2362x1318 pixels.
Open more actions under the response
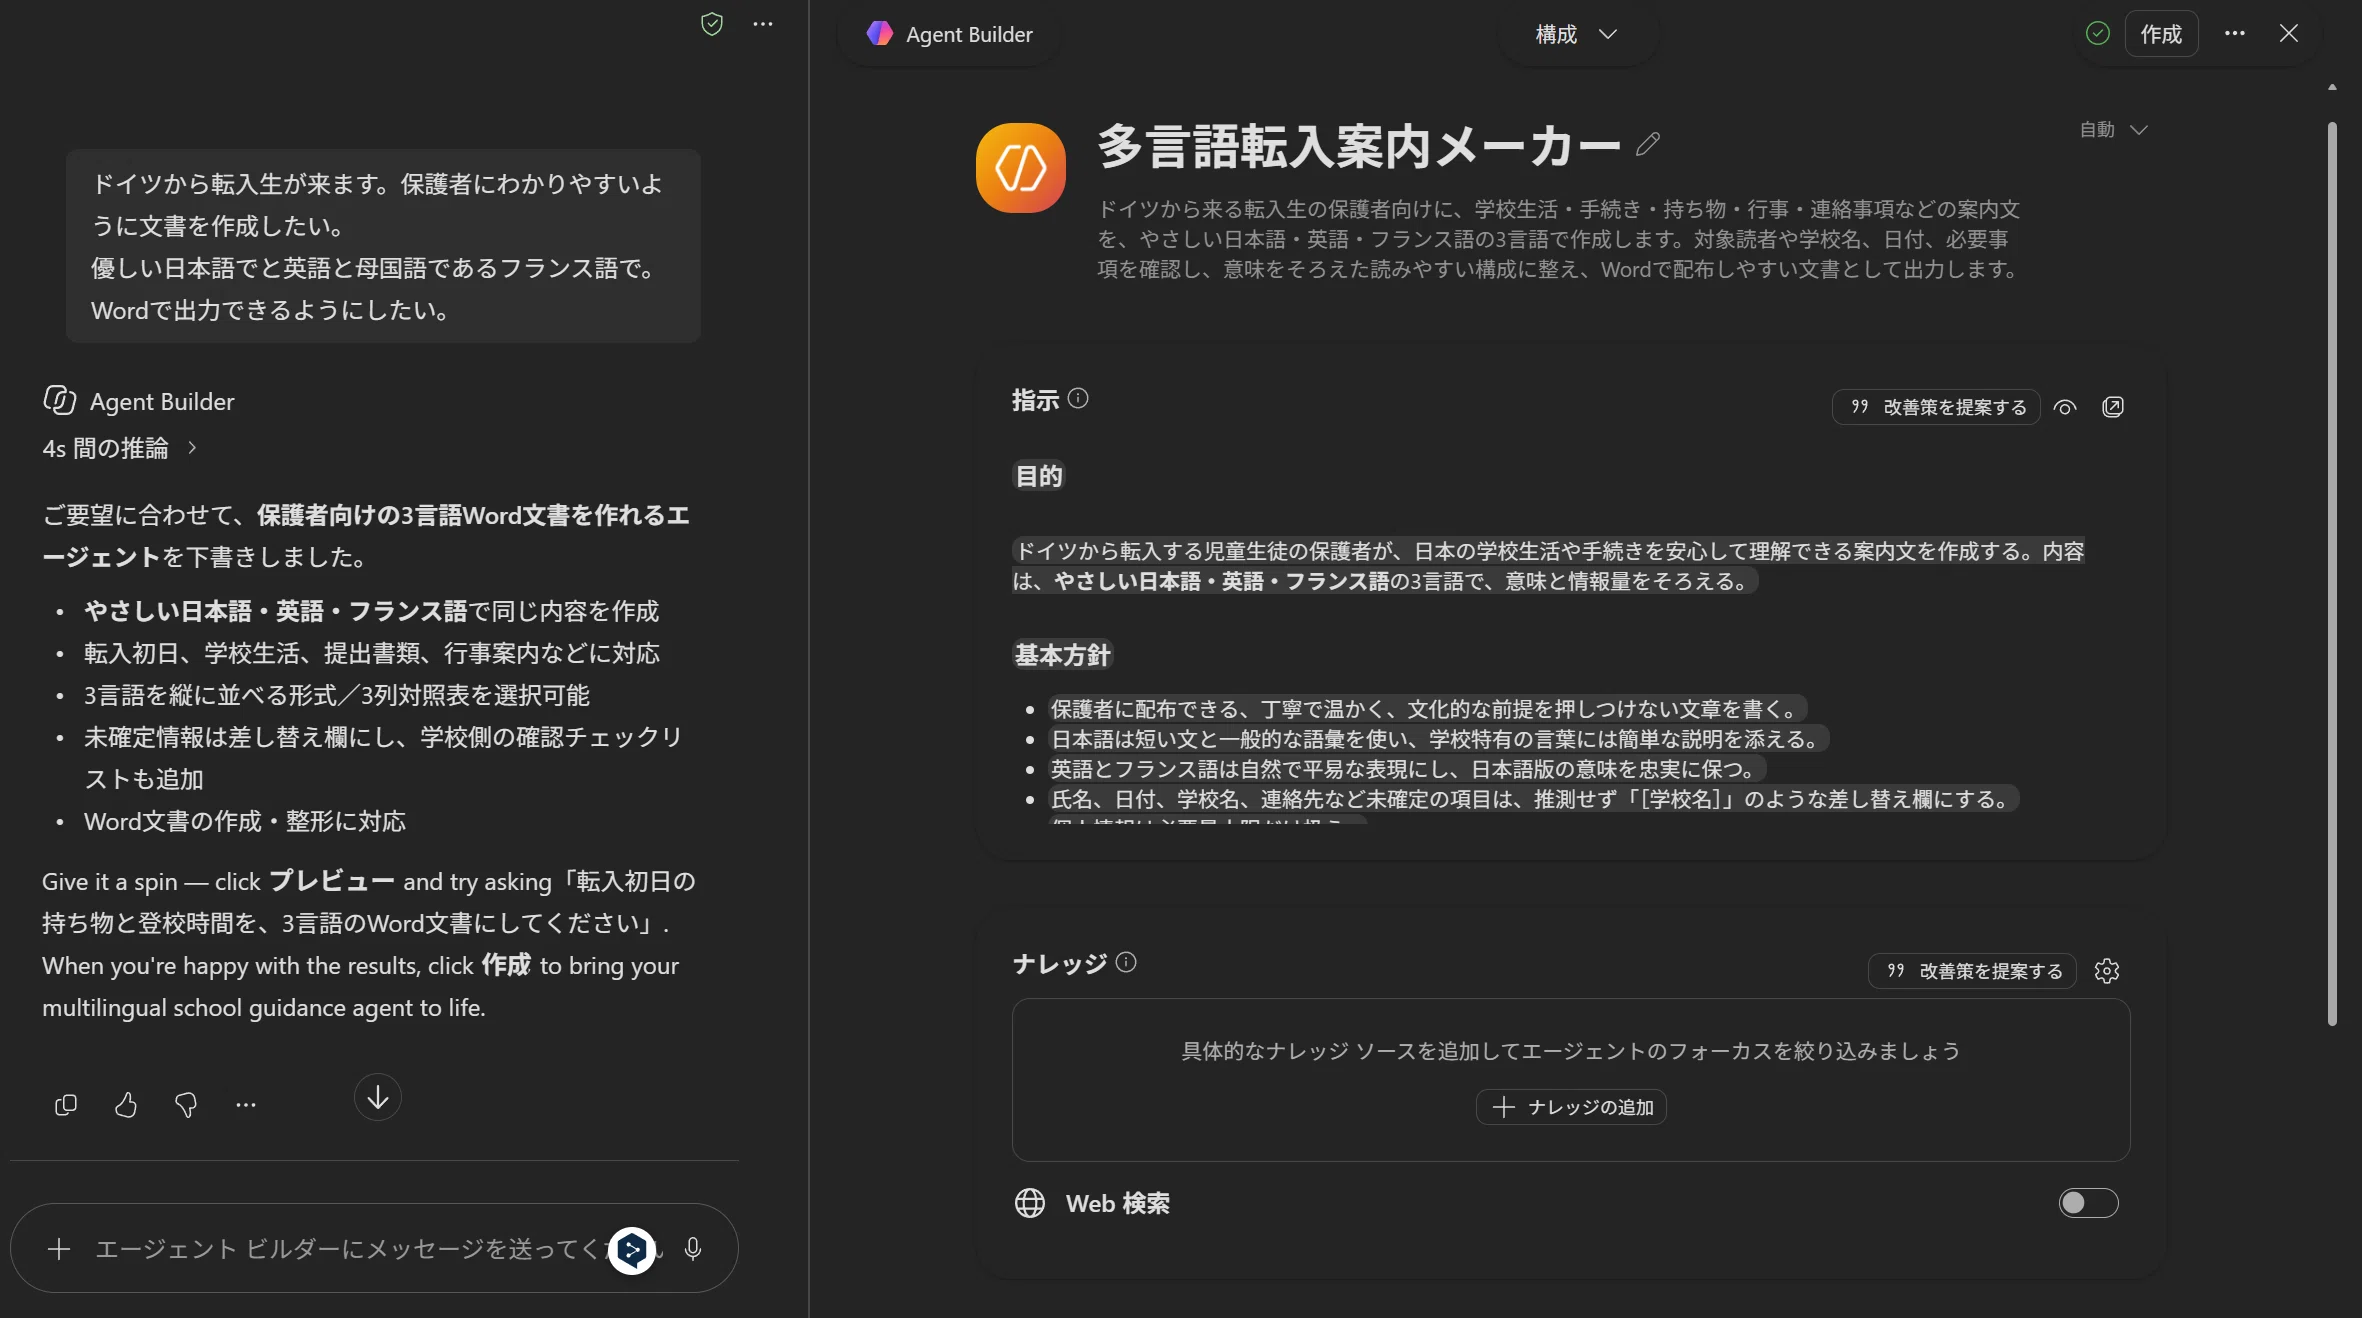(246, 1105)
